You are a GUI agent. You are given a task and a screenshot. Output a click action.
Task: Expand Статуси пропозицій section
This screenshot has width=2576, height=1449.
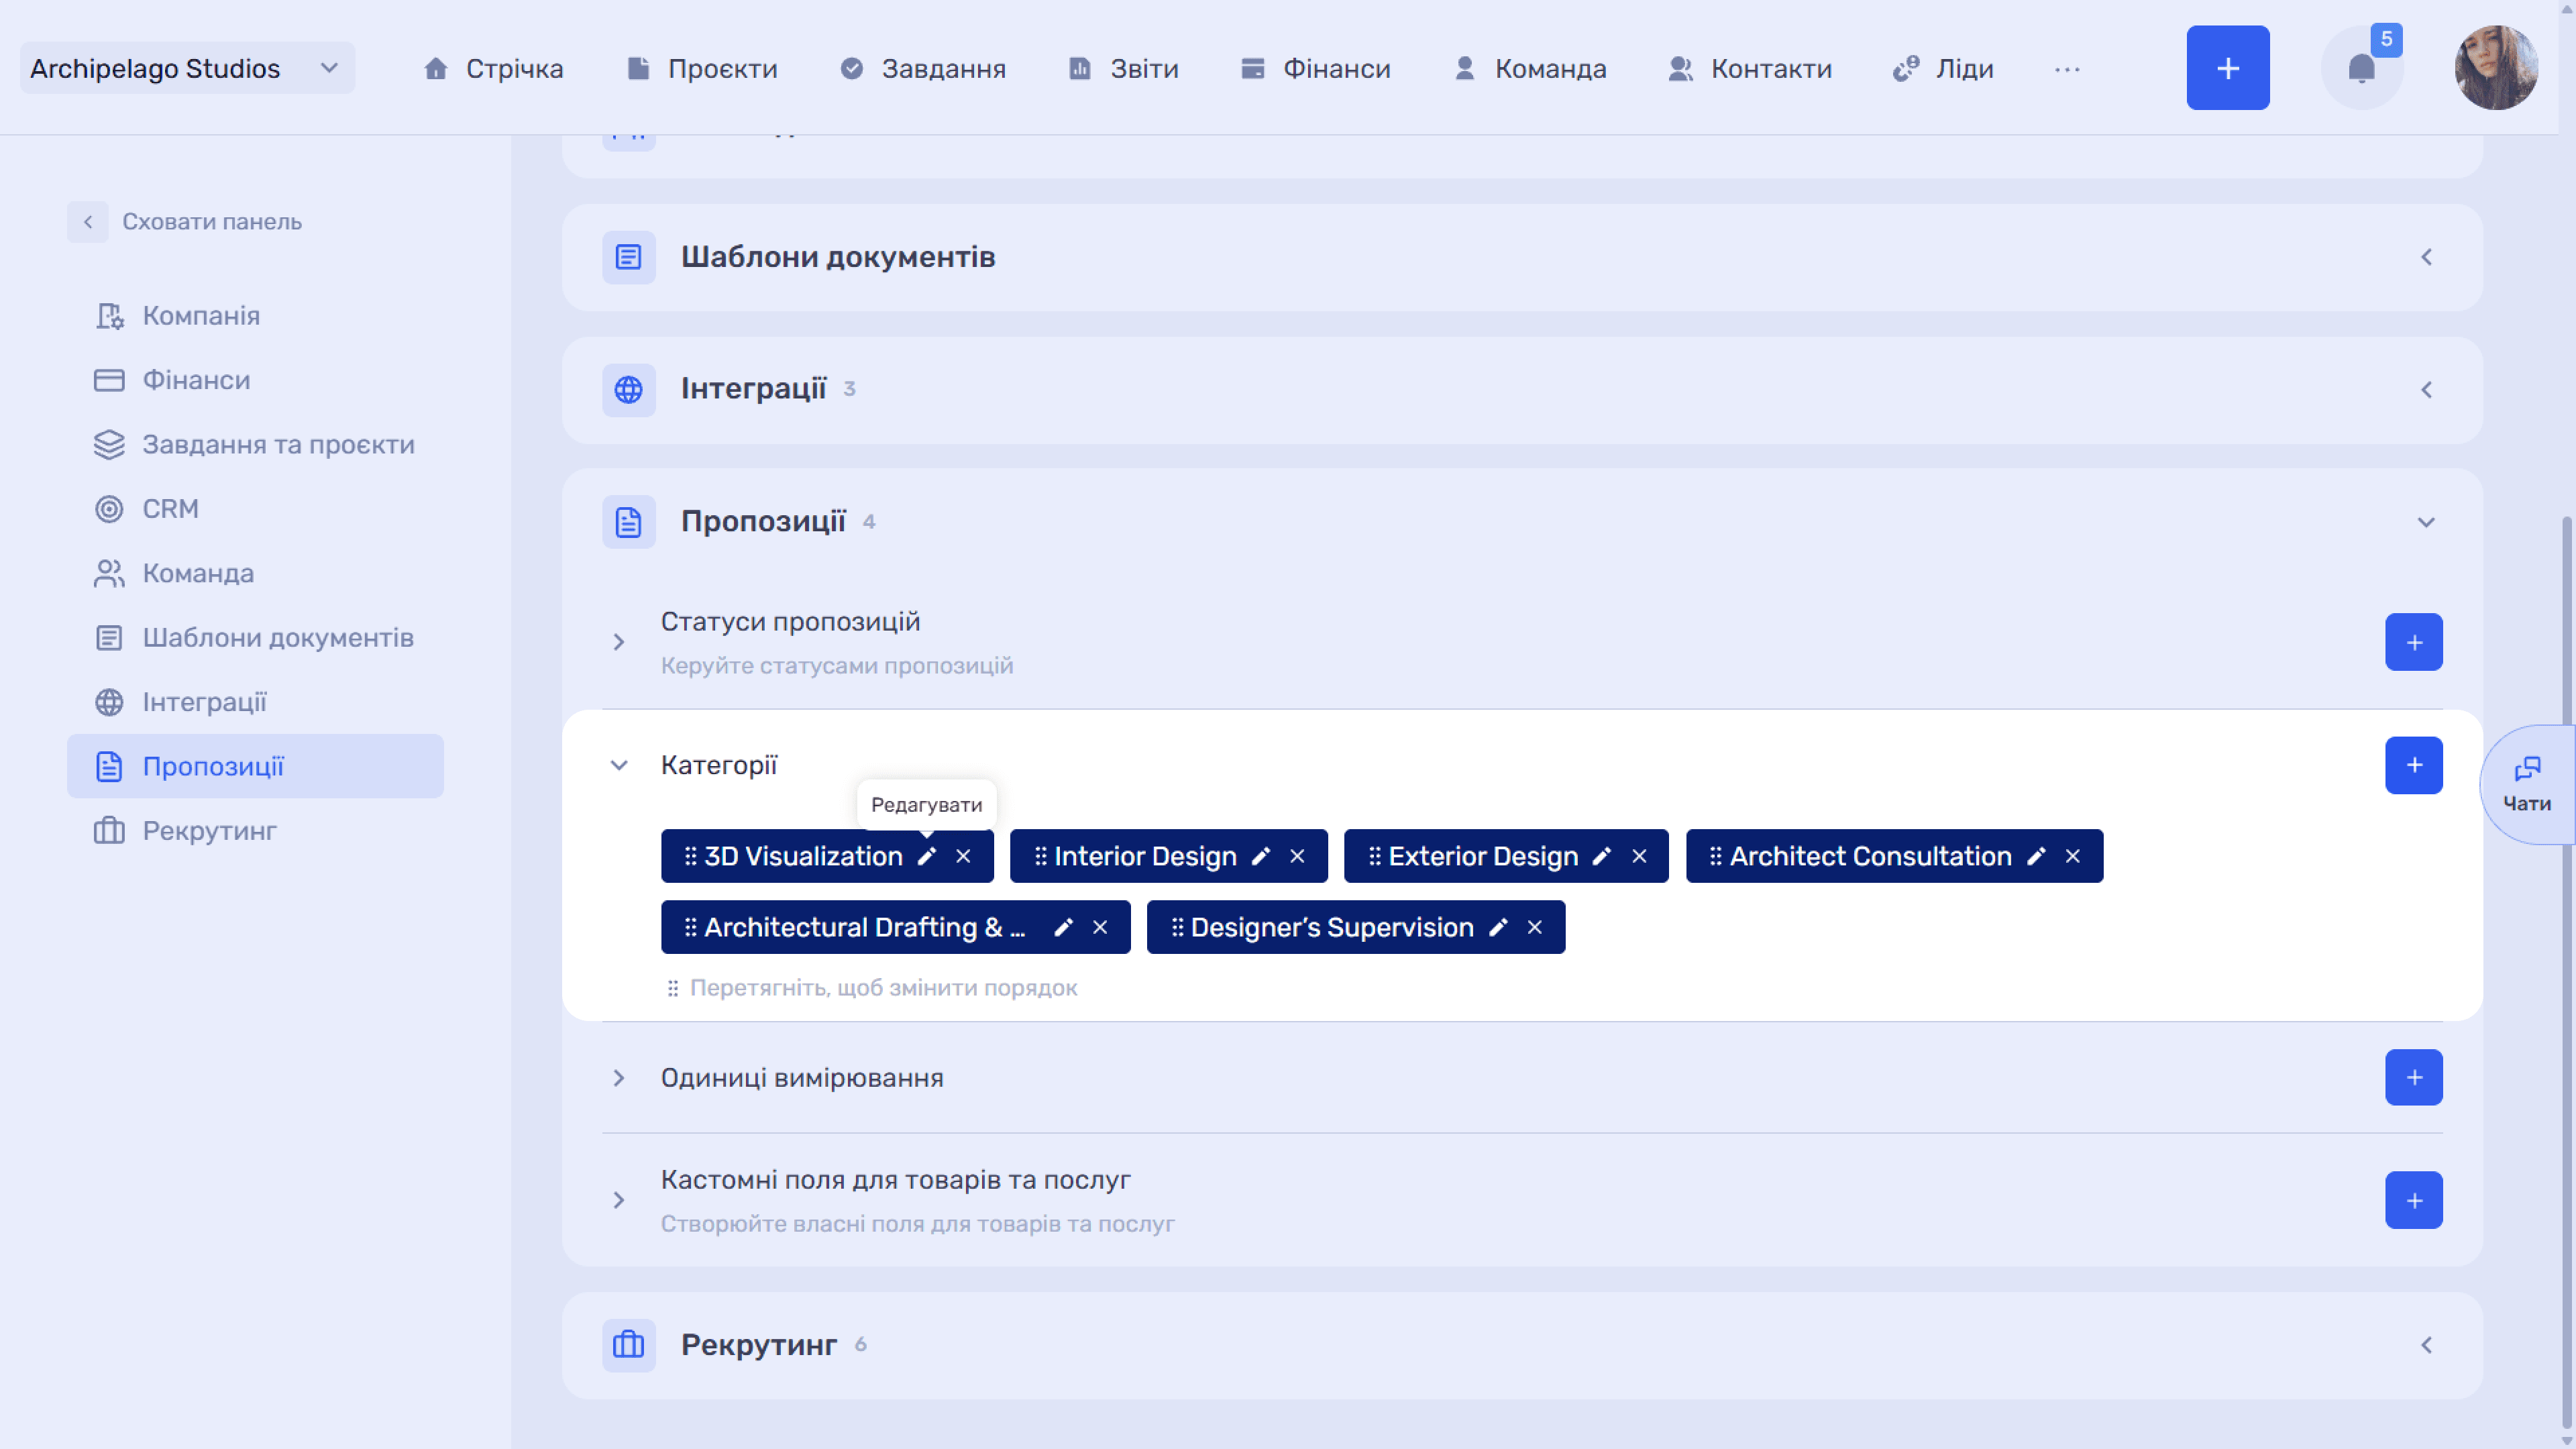619,642
